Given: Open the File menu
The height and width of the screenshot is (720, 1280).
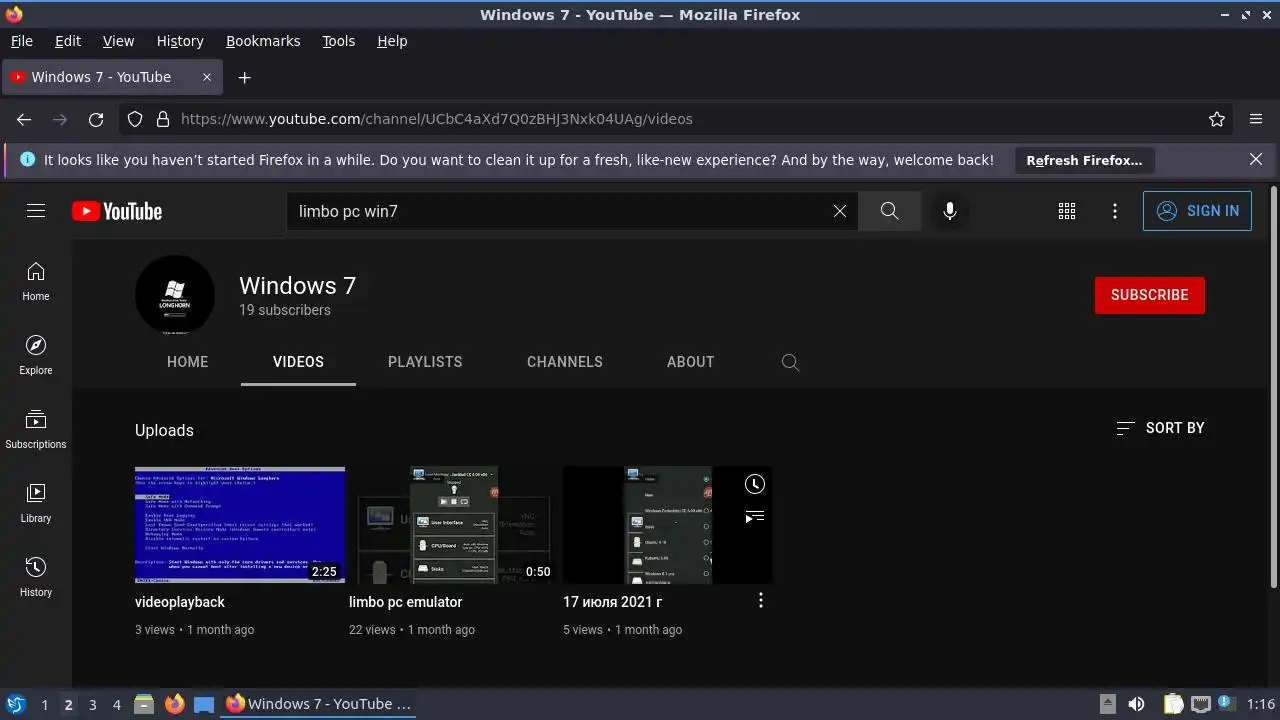Looking at the screenshot, I should click(21, 41).
